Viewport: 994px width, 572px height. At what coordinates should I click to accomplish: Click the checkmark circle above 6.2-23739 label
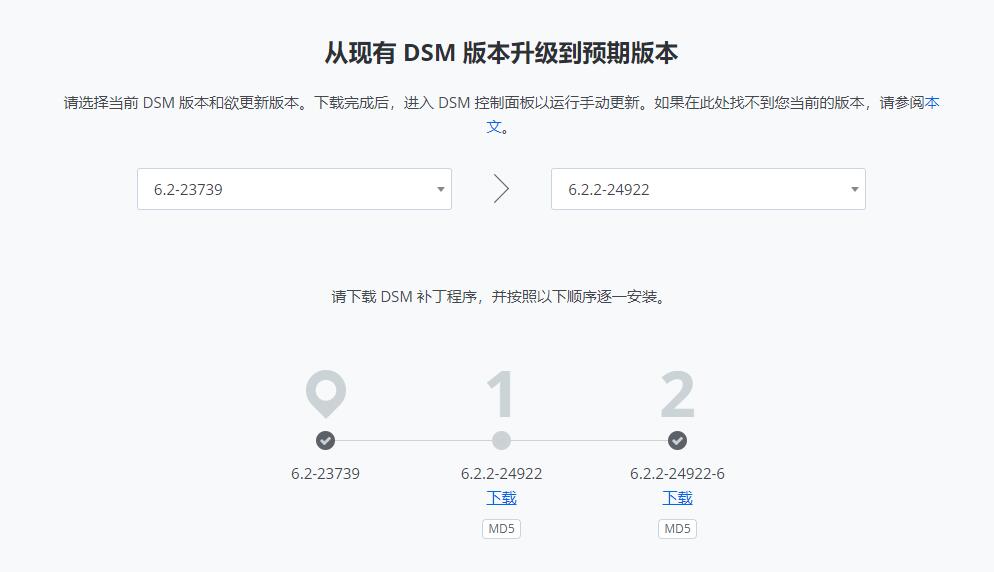click(x=325, y=441)
